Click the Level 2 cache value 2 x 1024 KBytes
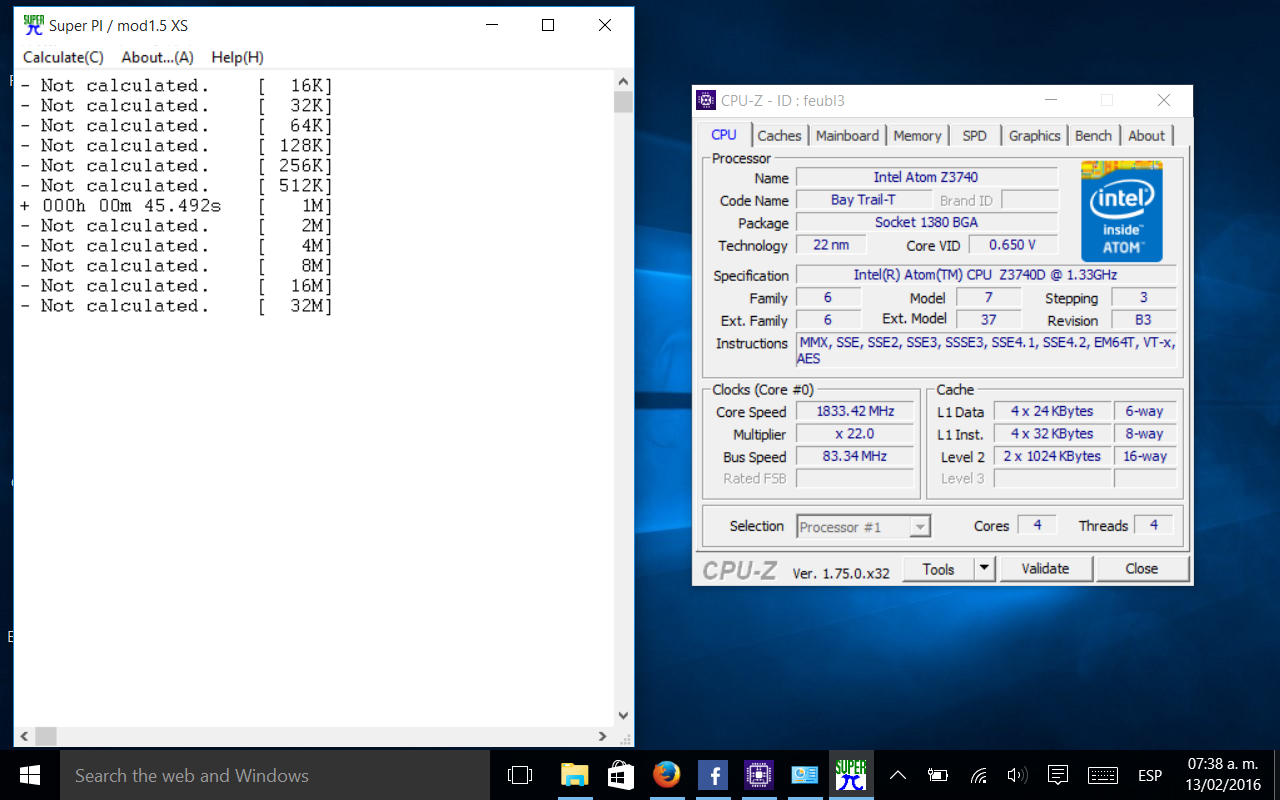Viewport: 1280px width, 800px height. (1052, 456)
